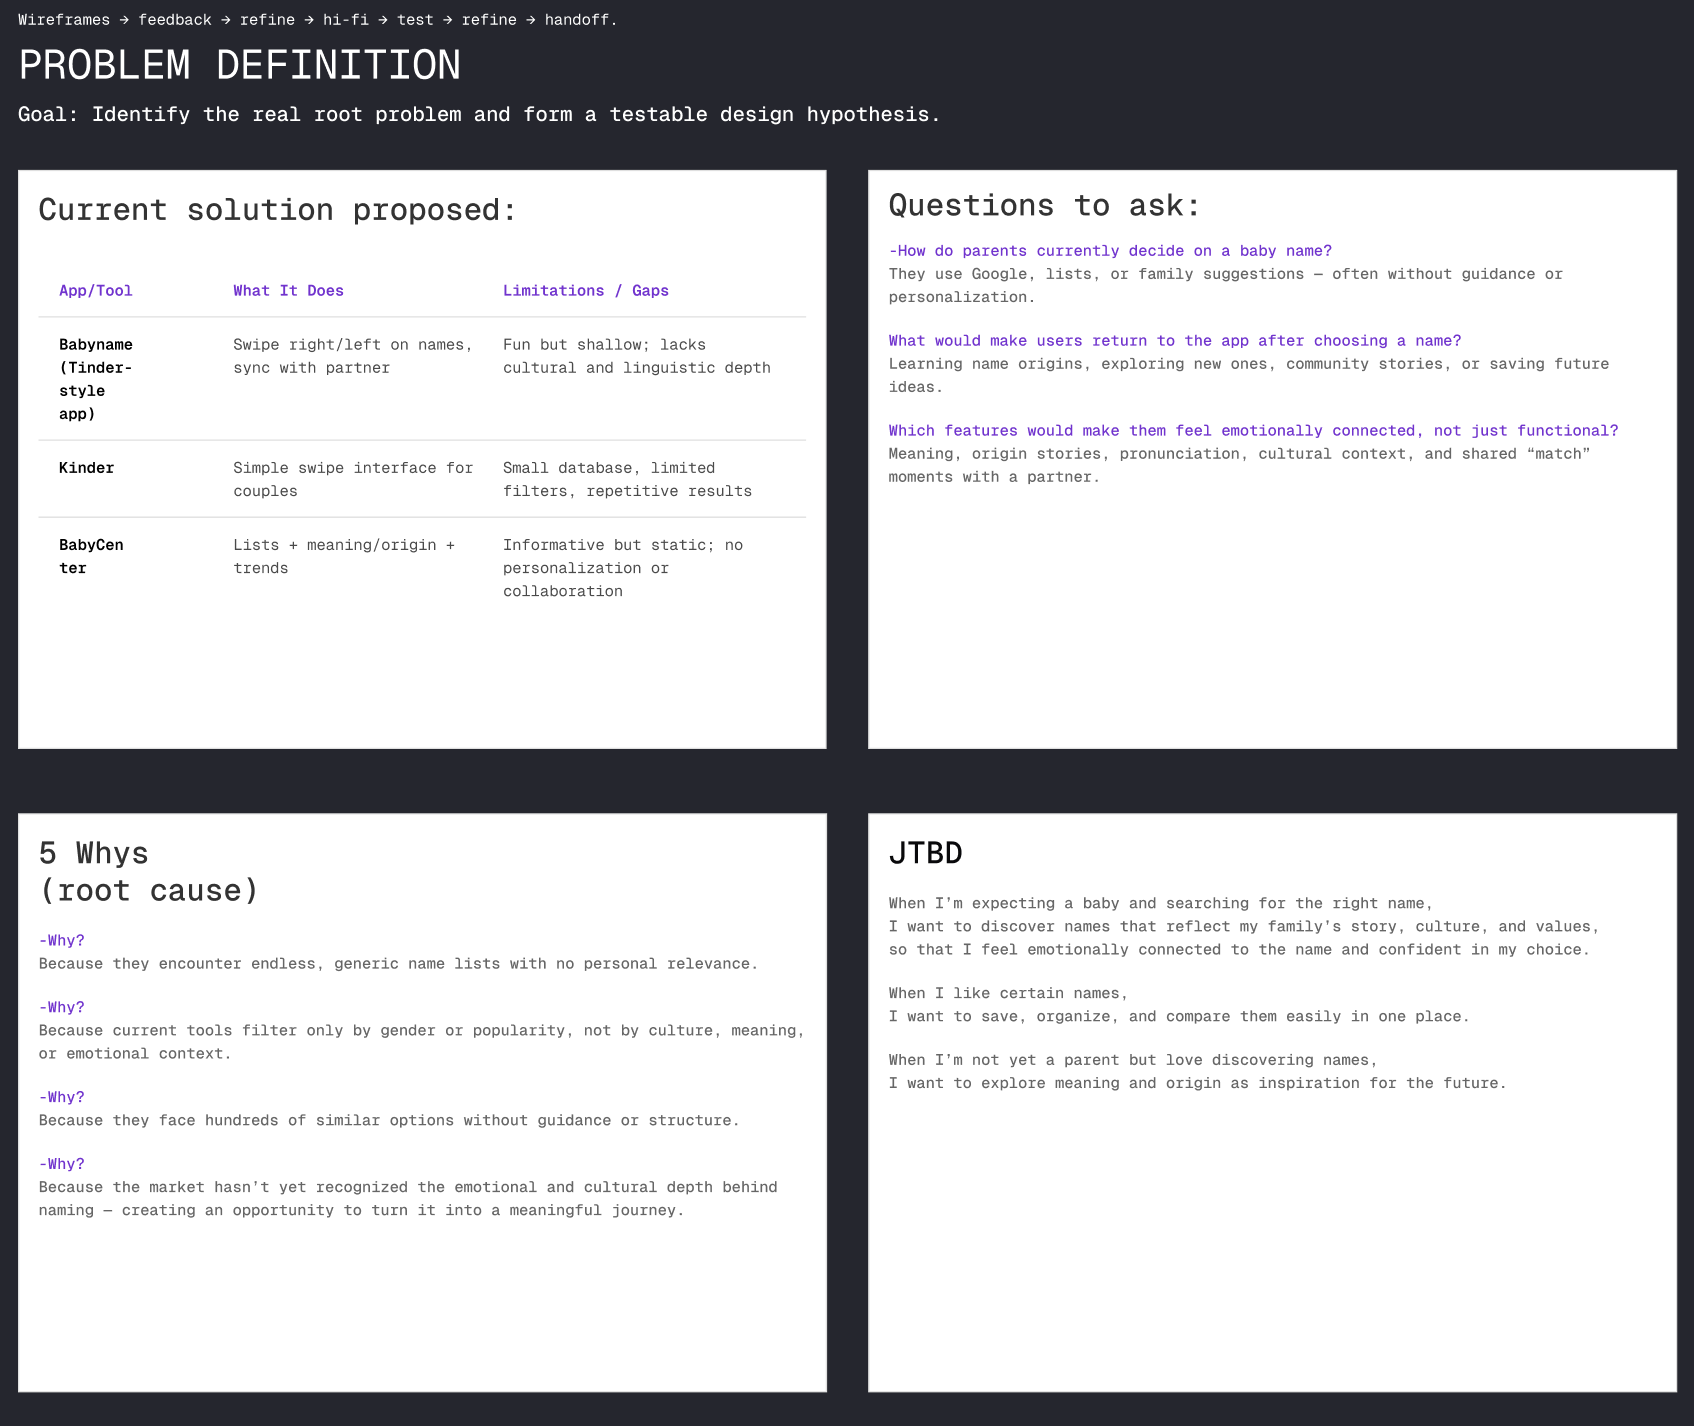
Task: Click the BabyCenter row label
Action: (91, 556)
